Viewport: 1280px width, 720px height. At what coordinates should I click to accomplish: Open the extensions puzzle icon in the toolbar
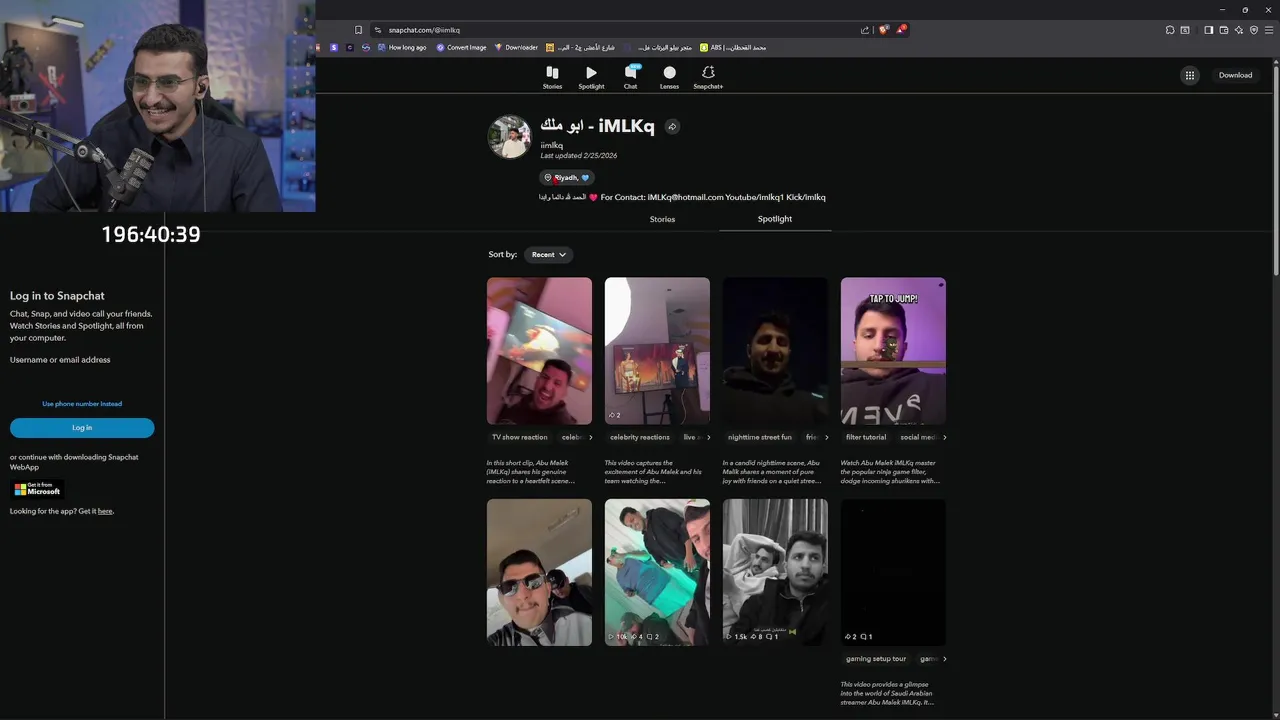click(x=1170, y=30)
